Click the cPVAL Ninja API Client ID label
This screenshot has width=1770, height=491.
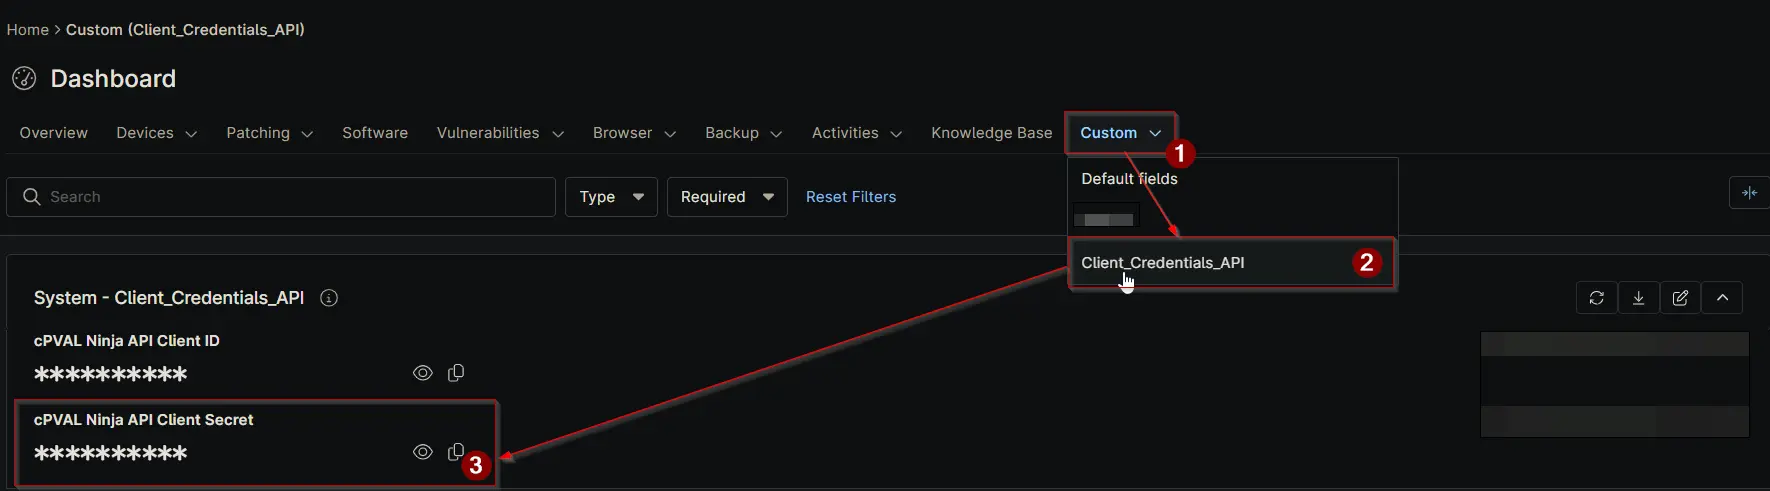(x=127, y=341)
